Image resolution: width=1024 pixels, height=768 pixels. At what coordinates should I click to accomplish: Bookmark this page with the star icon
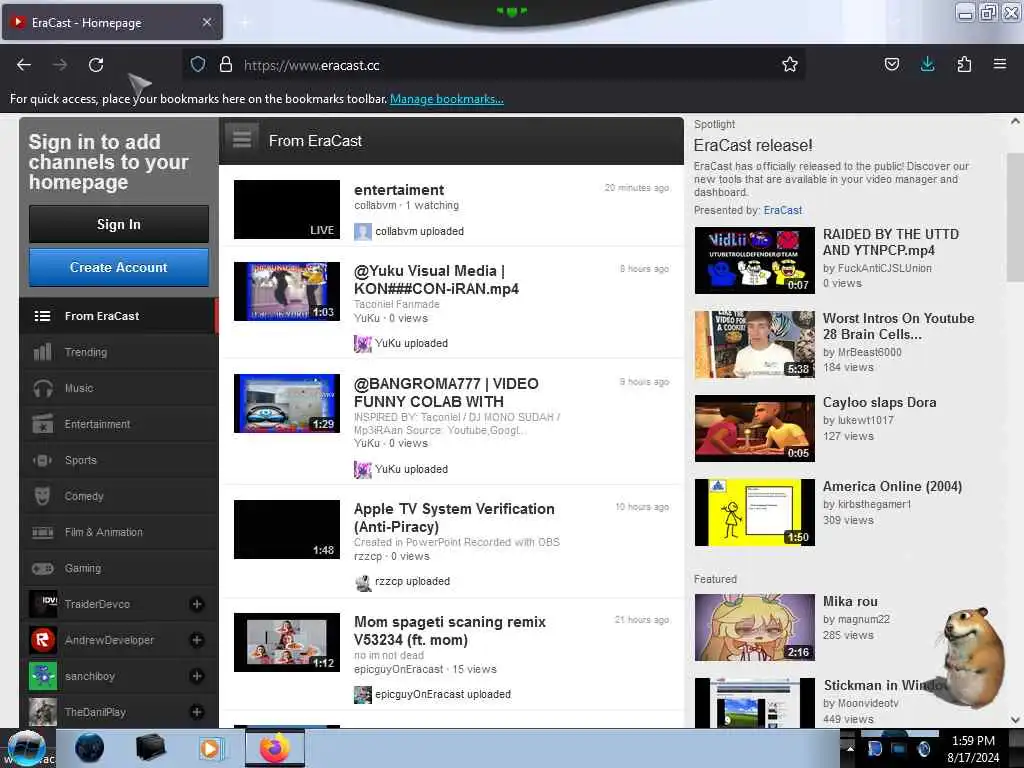[x=790, y=64]
